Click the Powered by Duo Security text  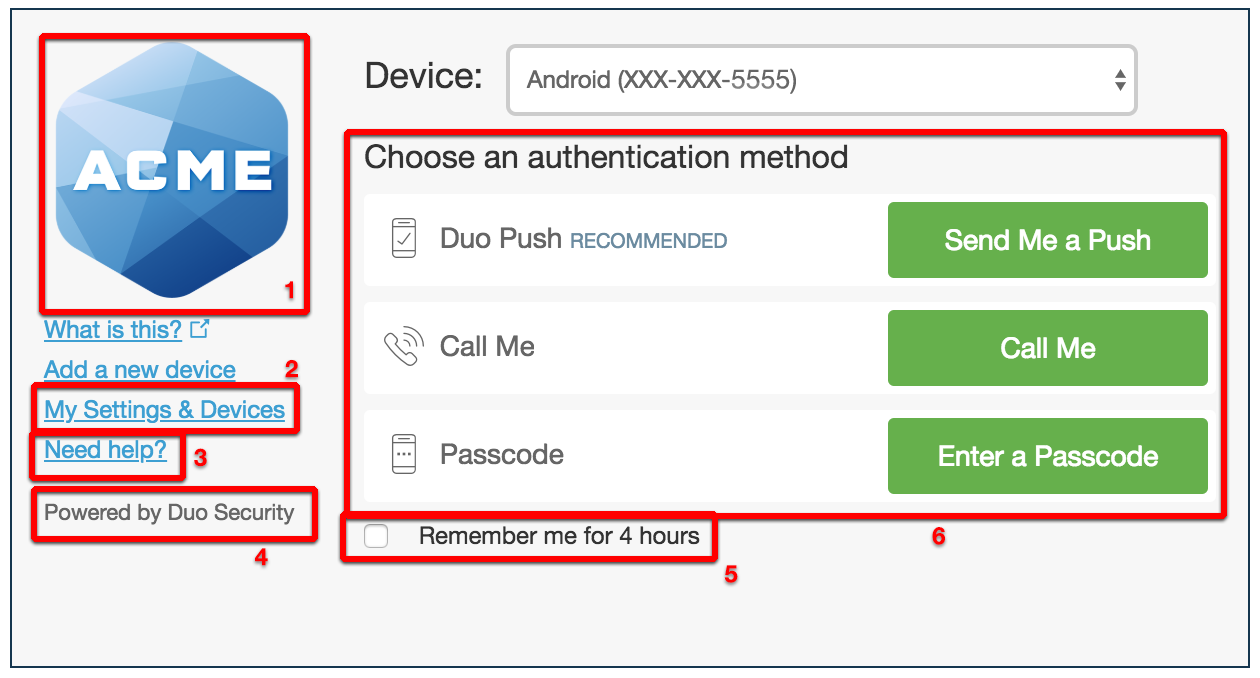click(x=168, y=512)
